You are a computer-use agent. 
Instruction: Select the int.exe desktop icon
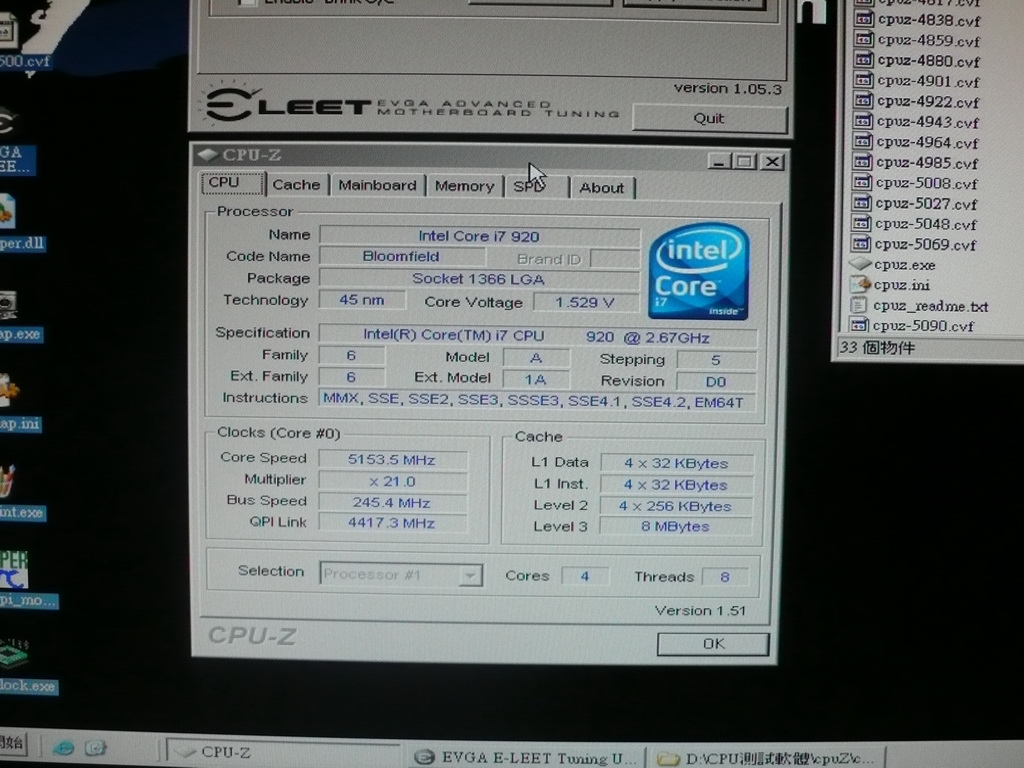click(8, 482)
